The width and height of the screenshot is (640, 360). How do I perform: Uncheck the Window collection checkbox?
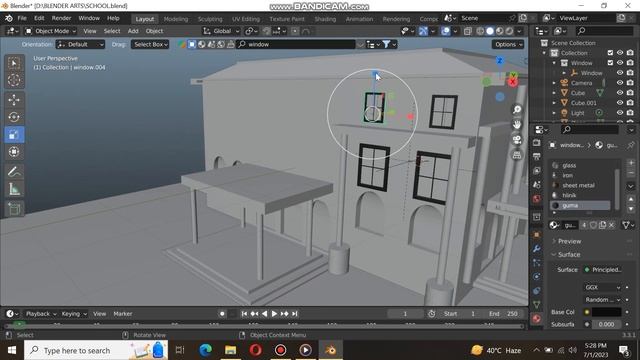click(x=610, y=63)
